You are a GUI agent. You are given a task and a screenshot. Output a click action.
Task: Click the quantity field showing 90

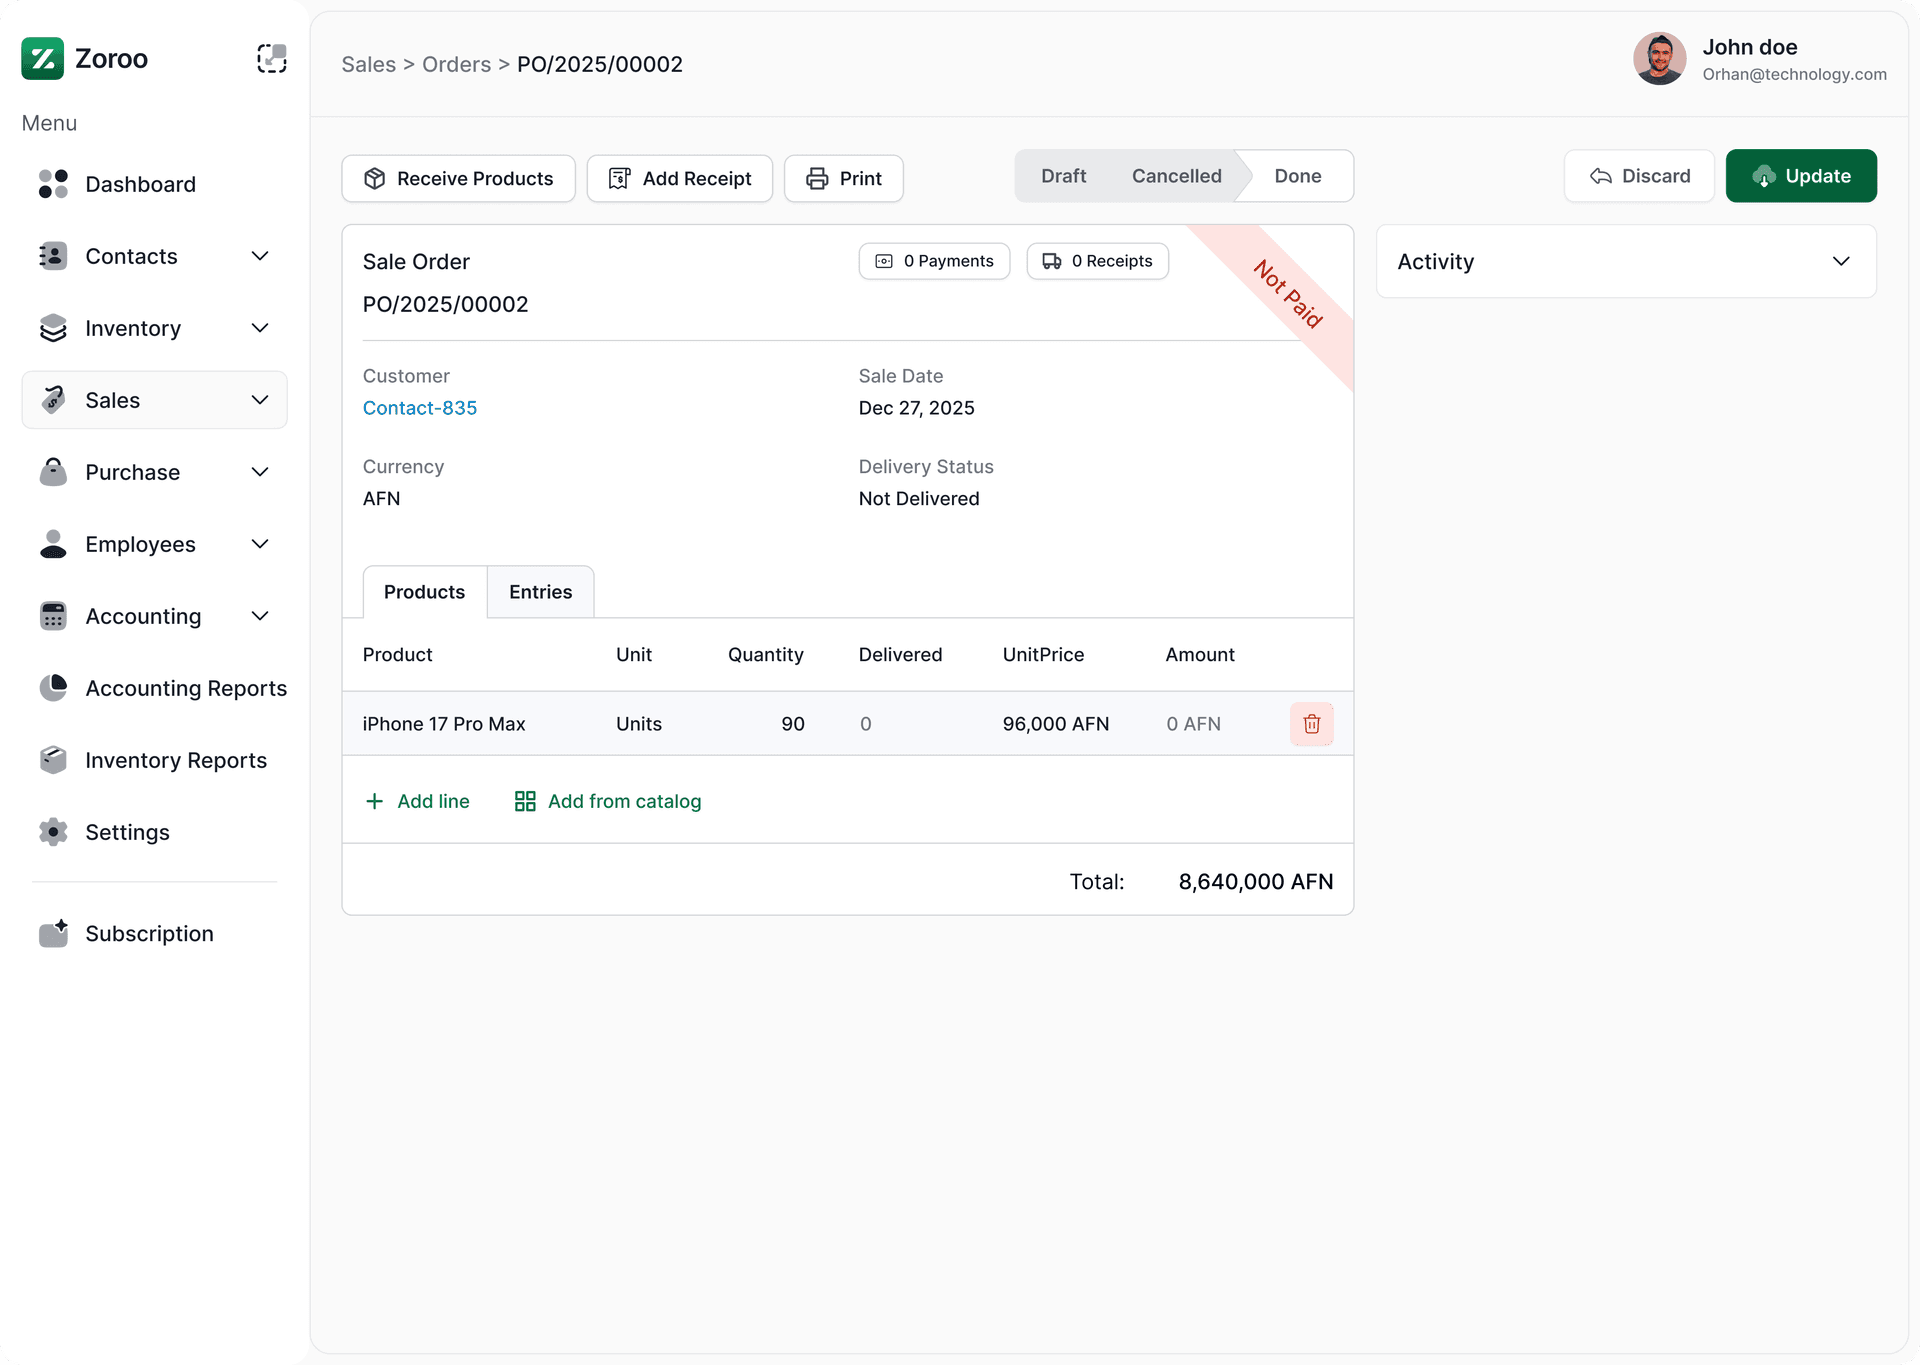click(x=792, y=724)
